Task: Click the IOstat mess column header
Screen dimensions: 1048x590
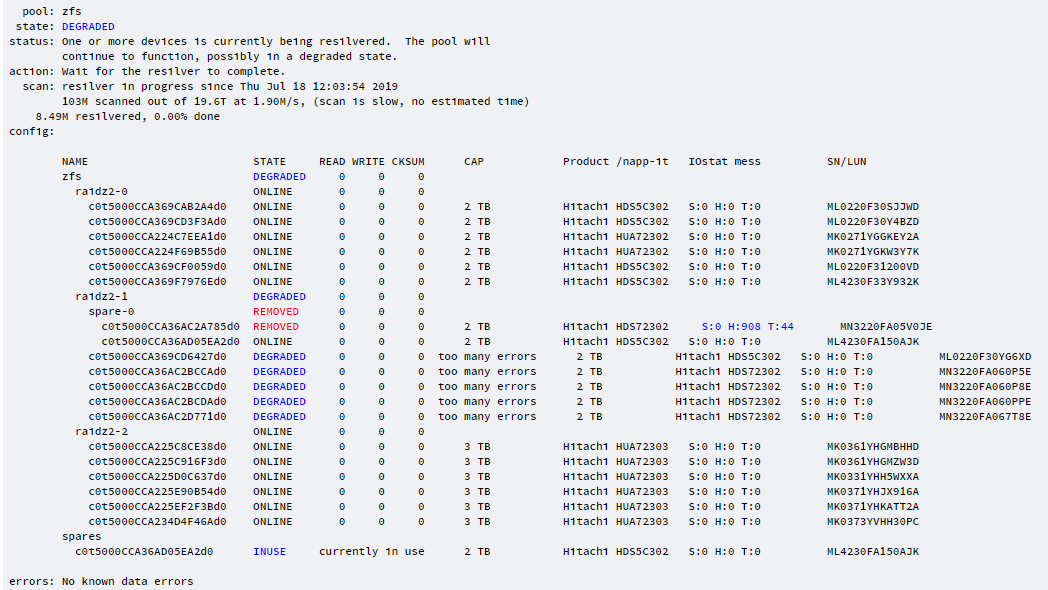Action: click(724, 161)
